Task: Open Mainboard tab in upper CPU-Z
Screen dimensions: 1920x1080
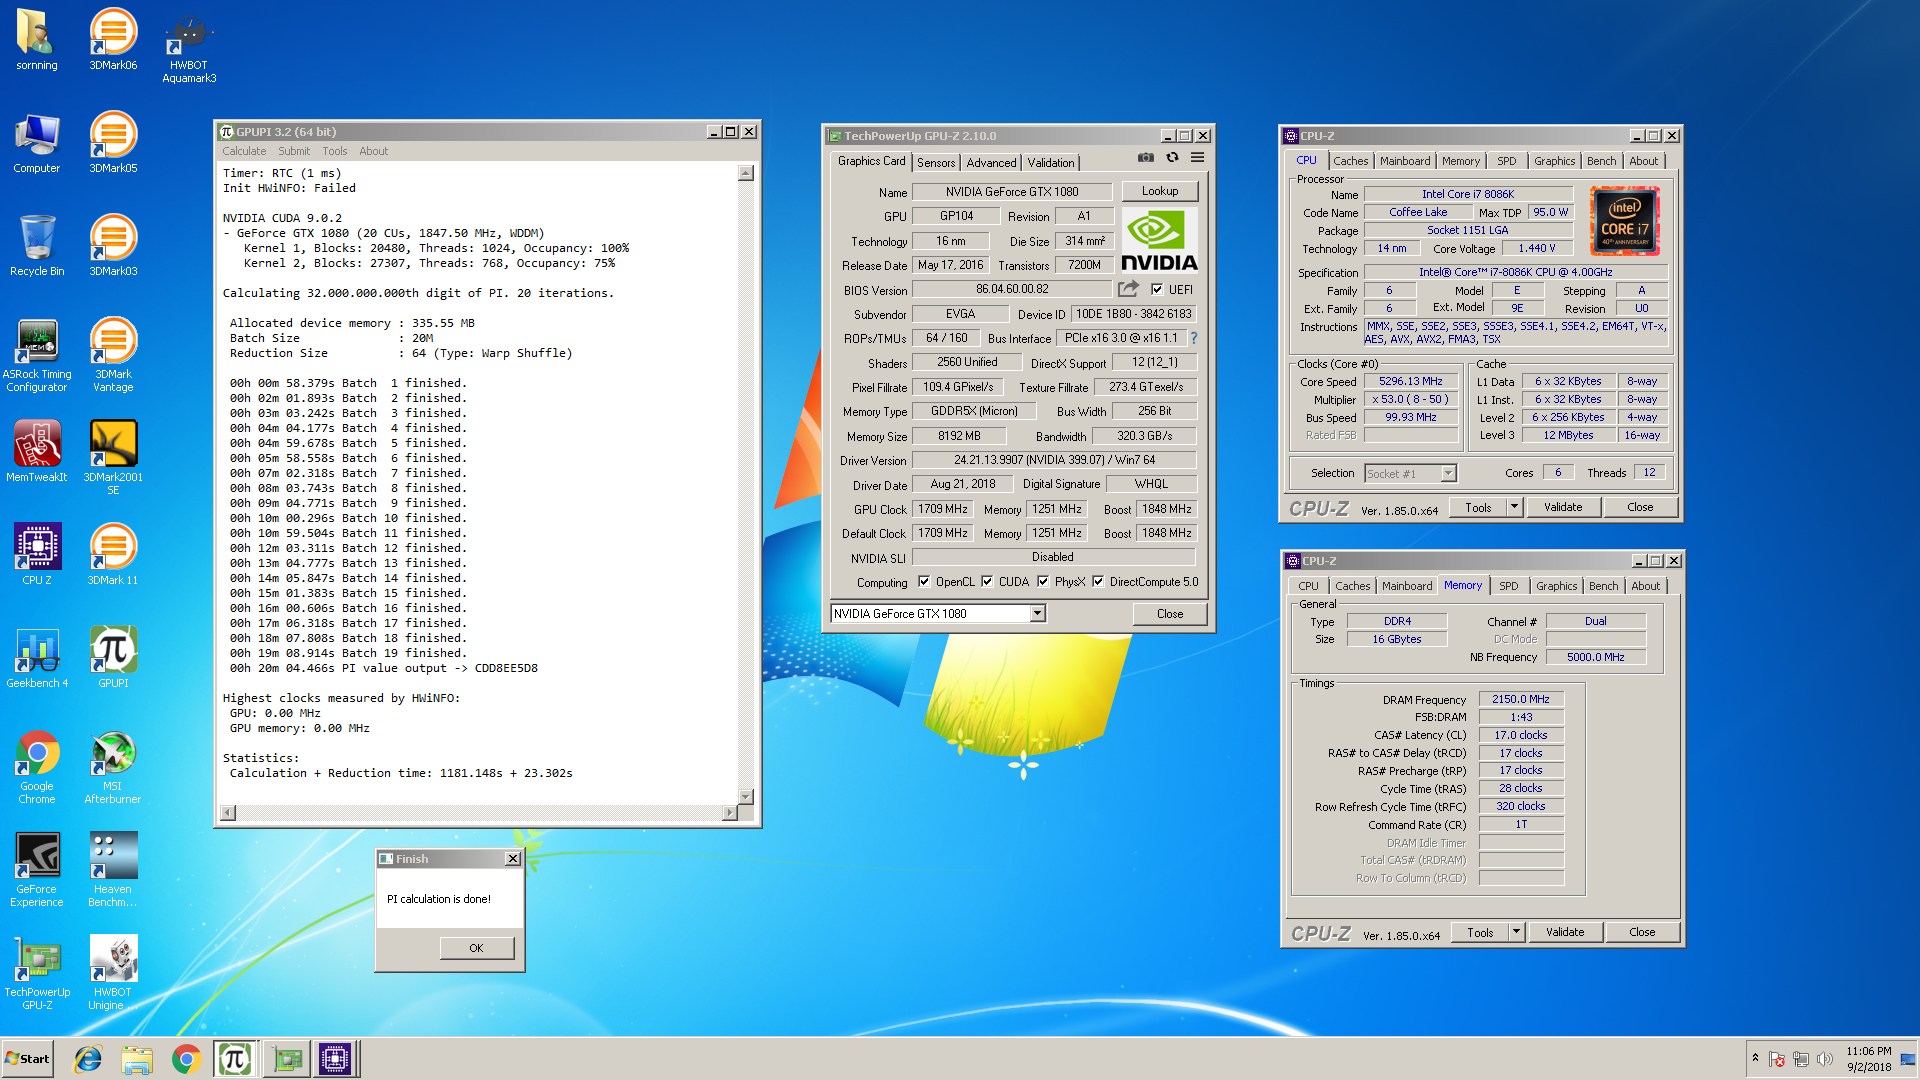Action: [1405, 161]
